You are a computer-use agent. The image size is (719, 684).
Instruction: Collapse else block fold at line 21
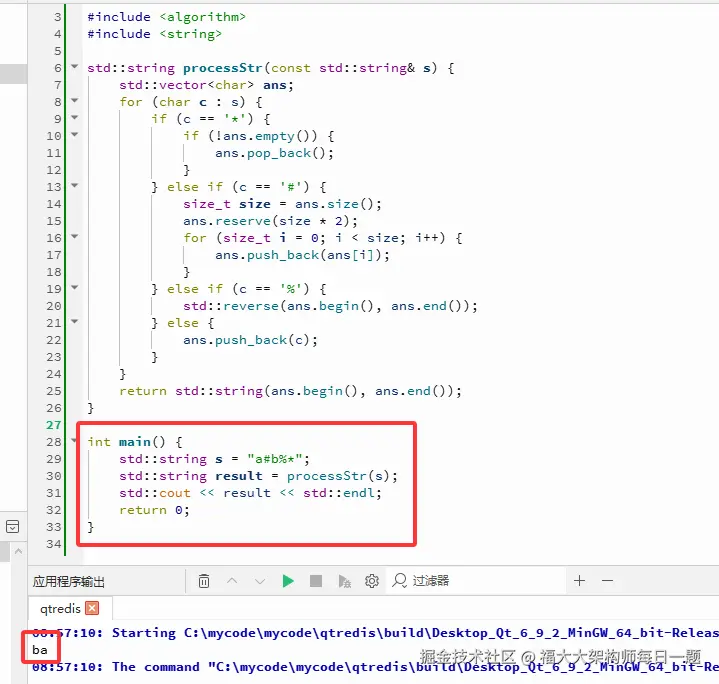pyautogui.click(x=74, y=321)
